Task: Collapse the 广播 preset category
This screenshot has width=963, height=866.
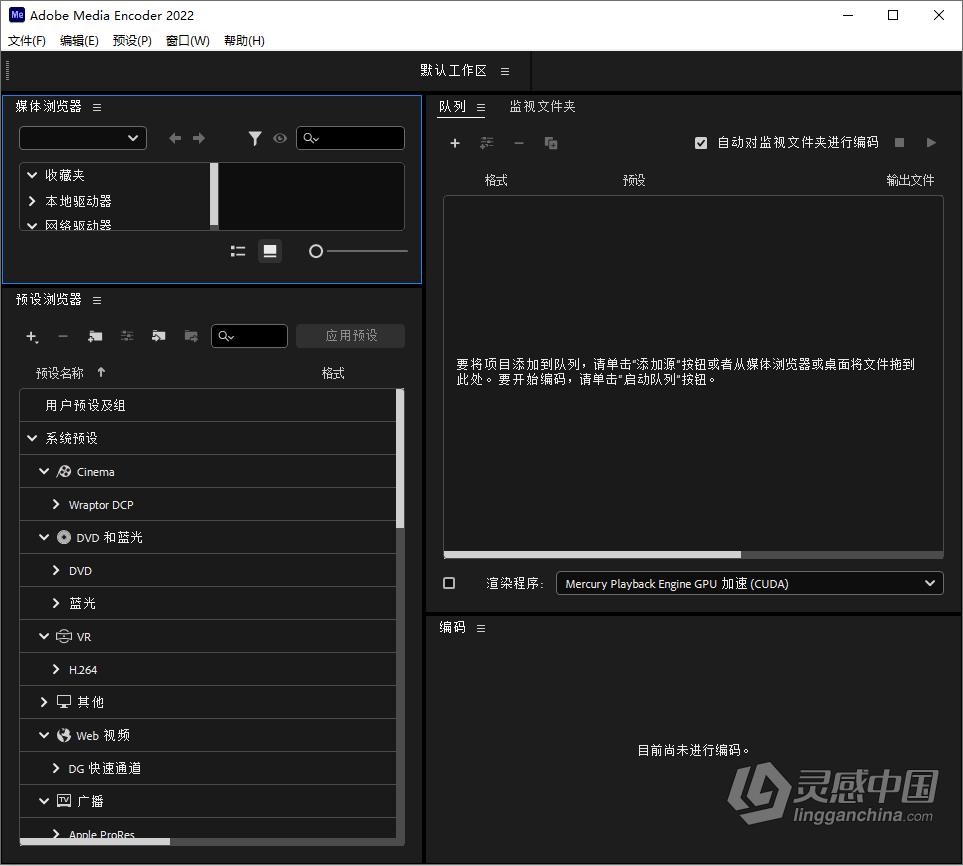Action: [x=44, y=801]
